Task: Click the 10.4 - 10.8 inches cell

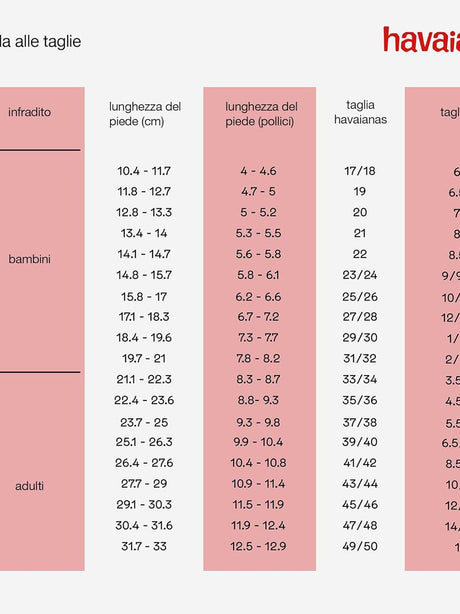Action: [x=258, y=463]
